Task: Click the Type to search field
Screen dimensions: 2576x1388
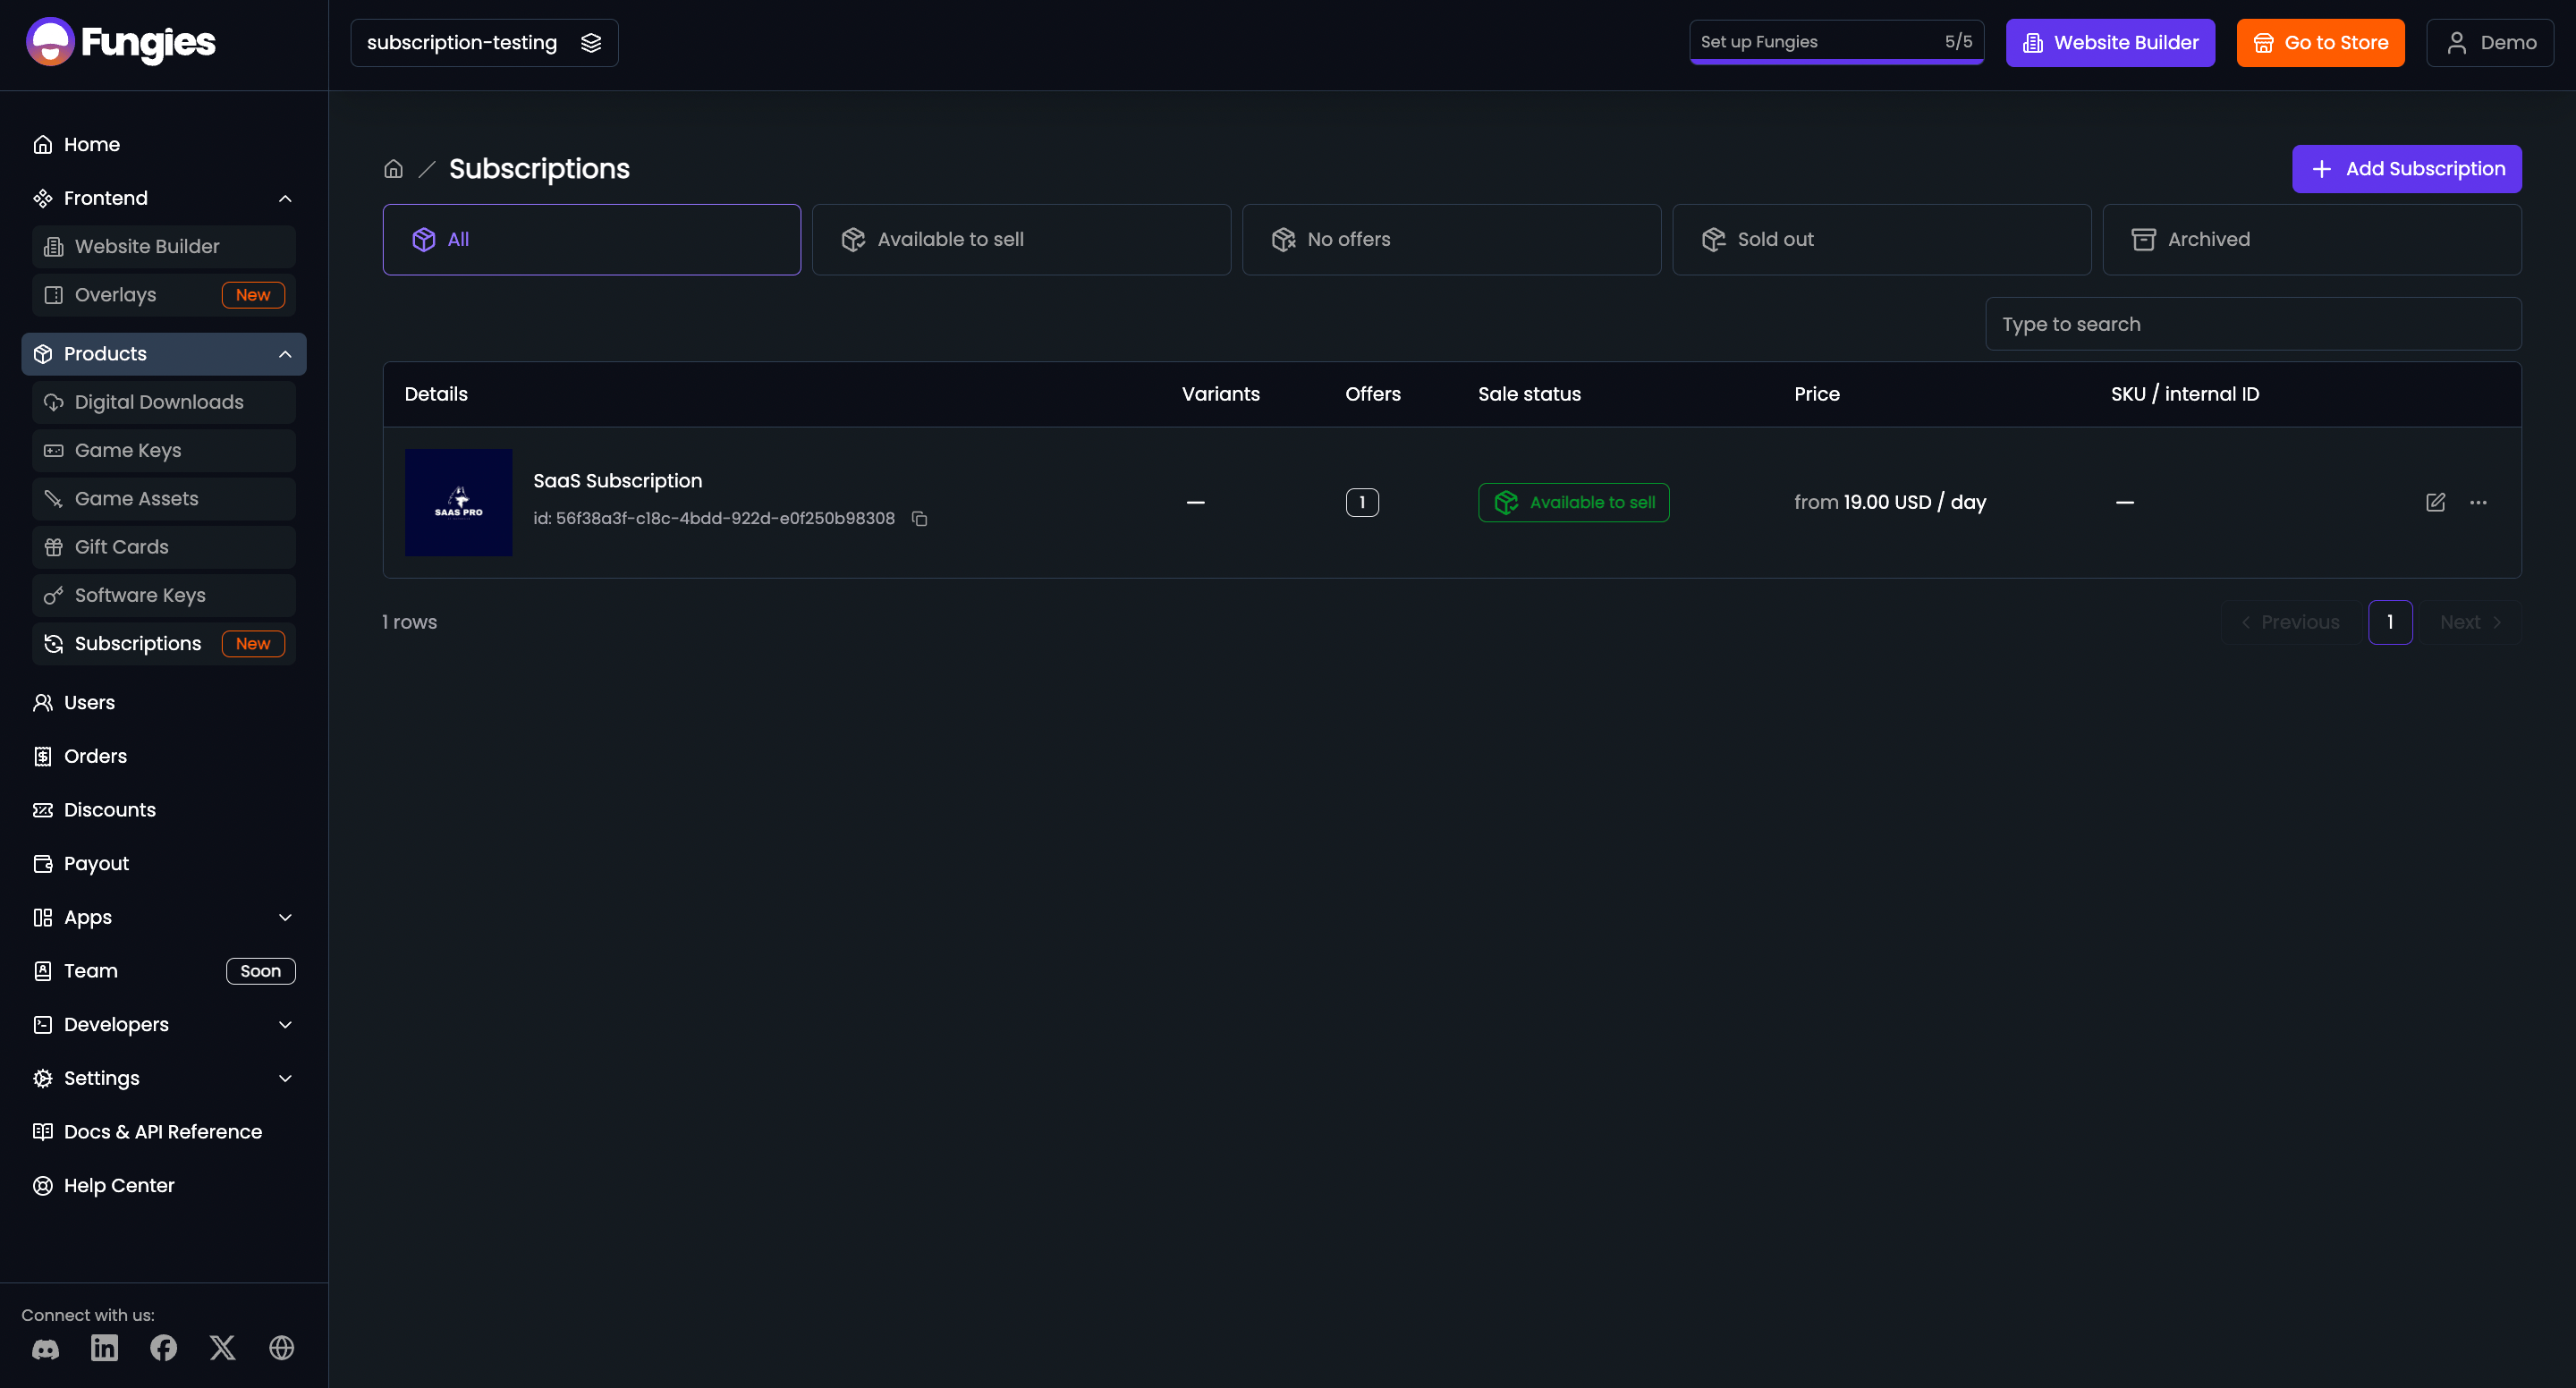Action: (2253, 324)
